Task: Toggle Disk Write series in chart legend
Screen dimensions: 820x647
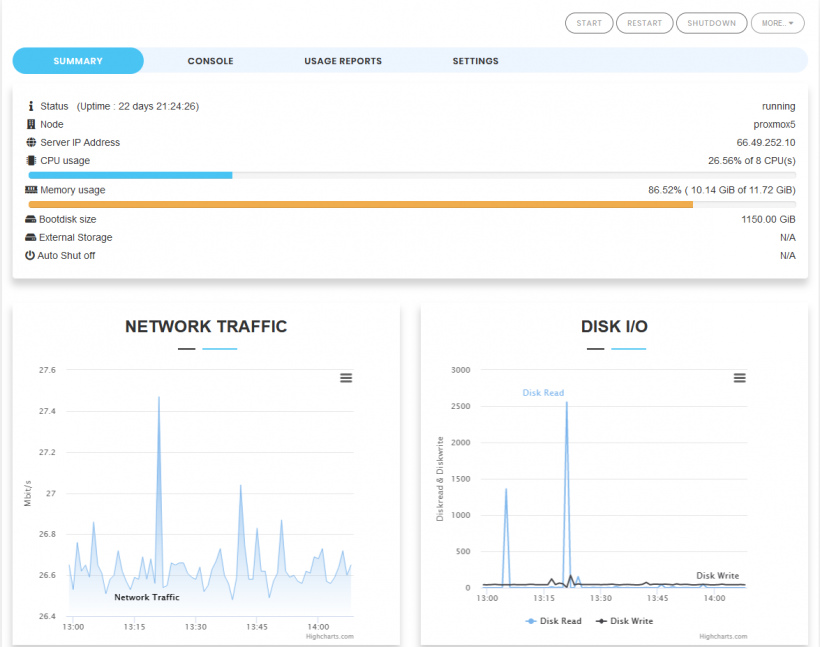Action: coord(624,621)
